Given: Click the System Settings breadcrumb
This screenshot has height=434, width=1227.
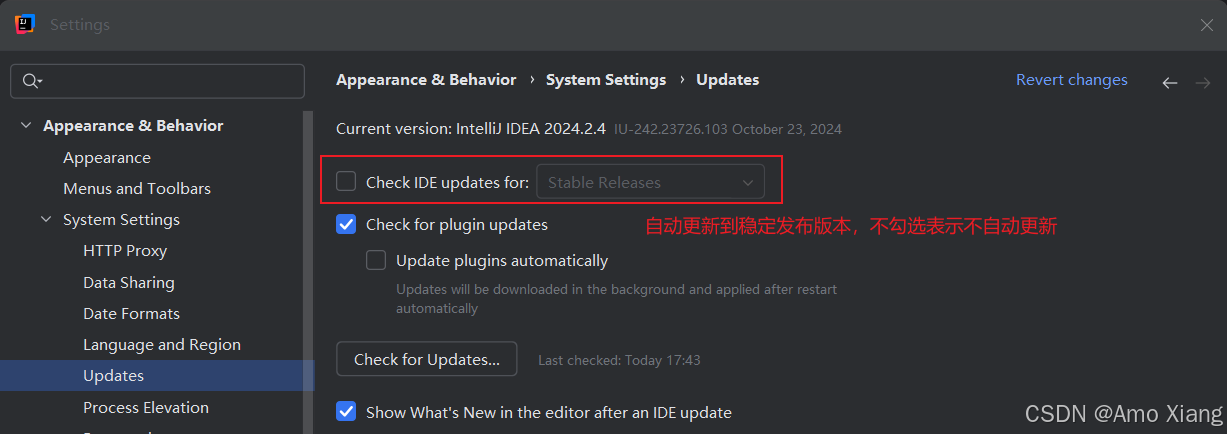Looking at the screenshot, I should (x=605, y=80).
